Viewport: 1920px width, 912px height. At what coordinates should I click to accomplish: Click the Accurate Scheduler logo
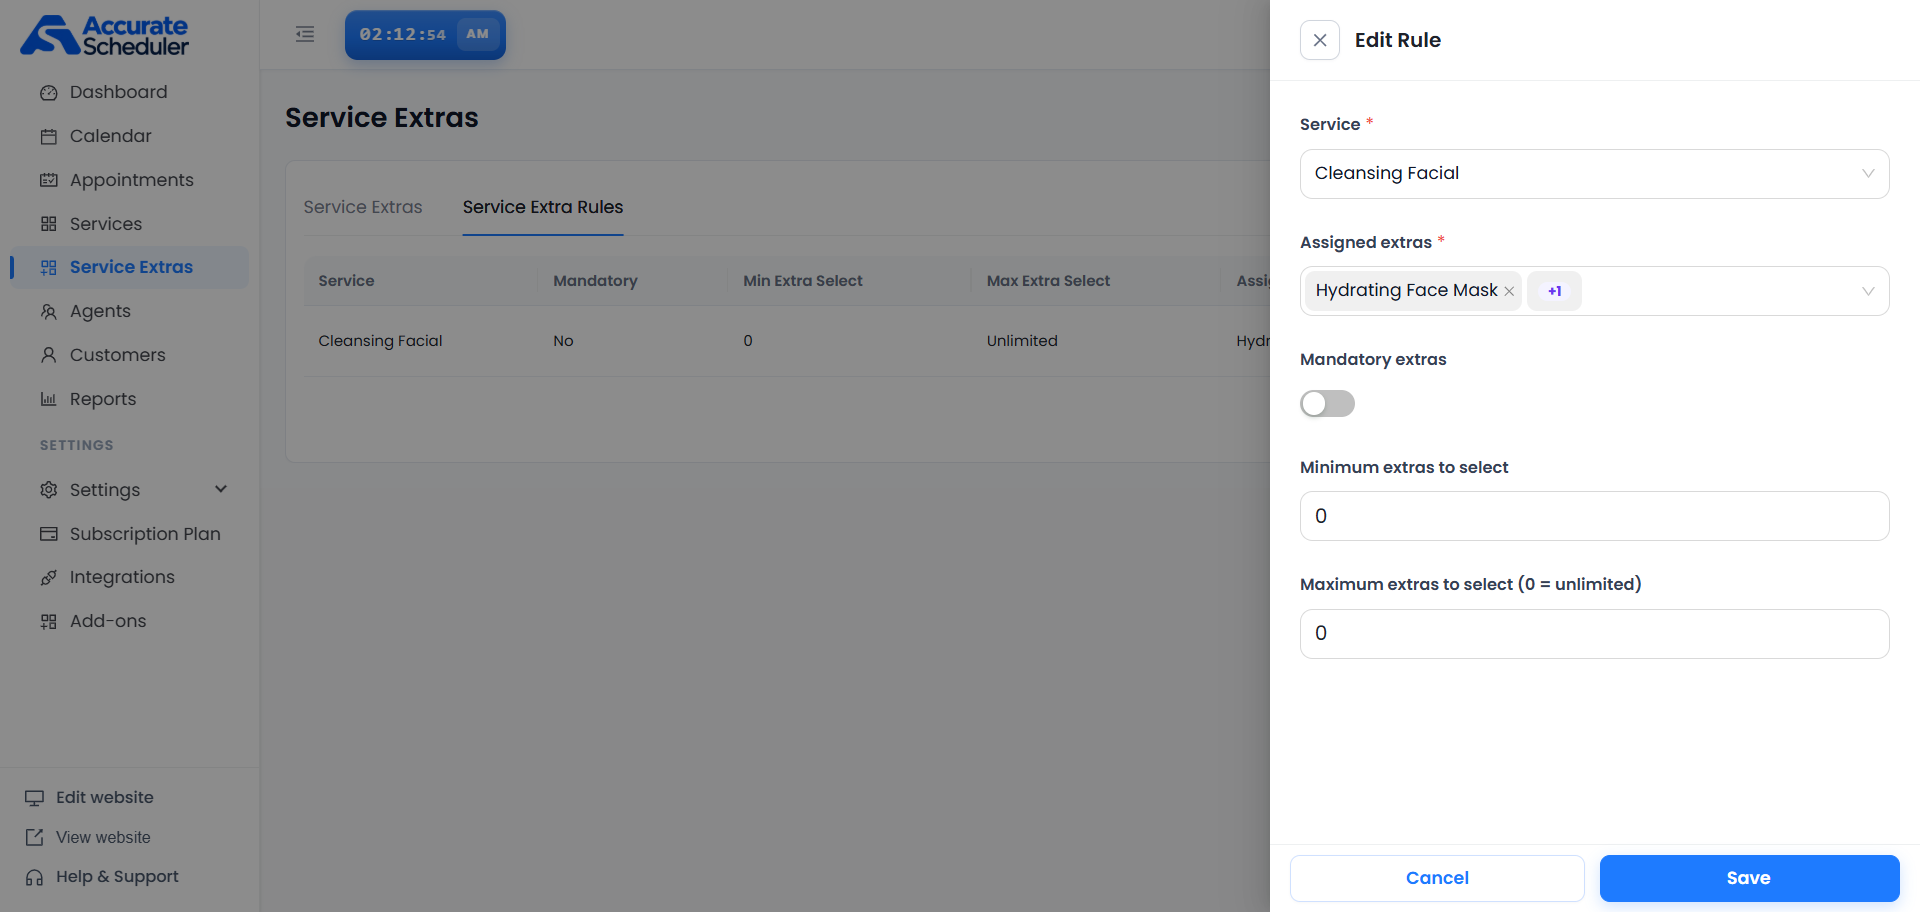(x=105, y=35)
